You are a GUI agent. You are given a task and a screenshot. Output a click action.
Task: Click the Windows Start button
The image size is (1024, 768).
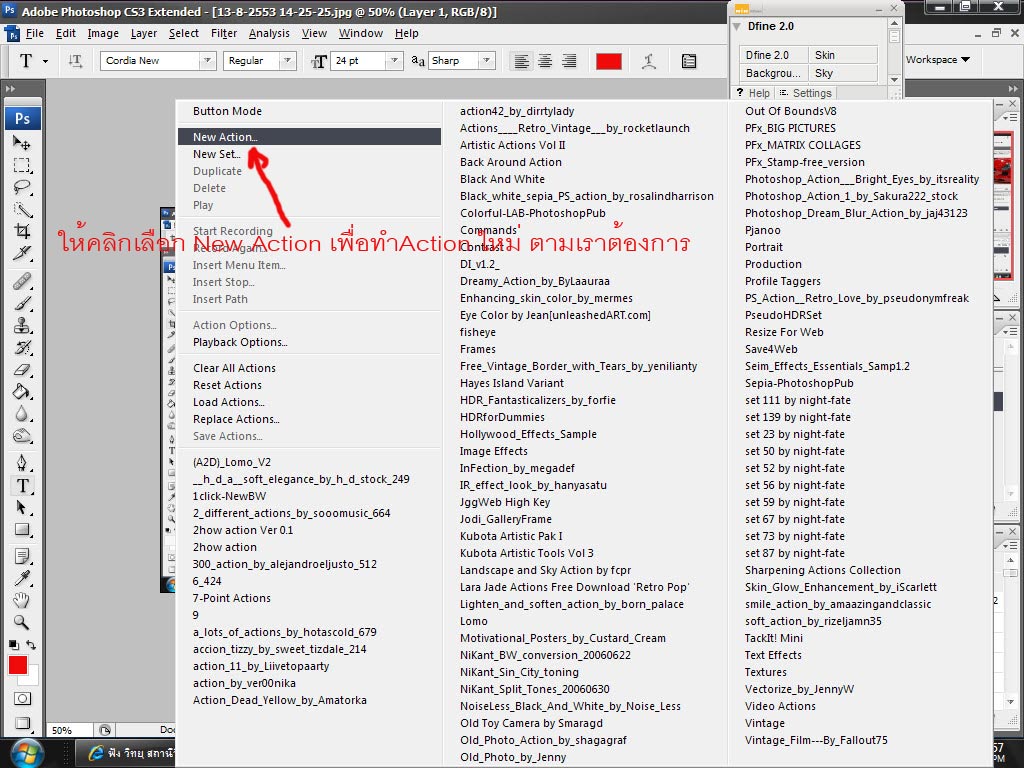[x=26, y=753]
